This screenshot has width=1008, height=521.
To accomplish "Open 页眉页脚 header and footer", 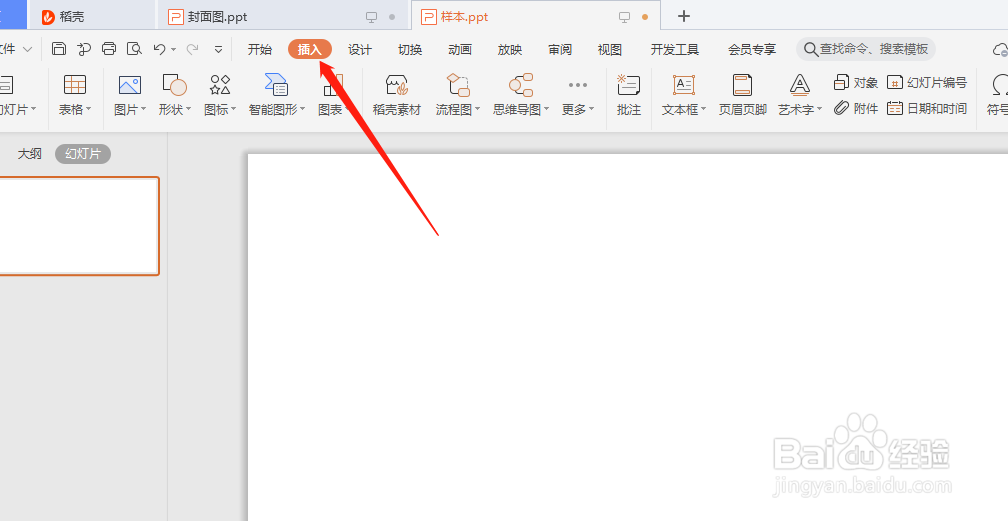I will point(742,95).
